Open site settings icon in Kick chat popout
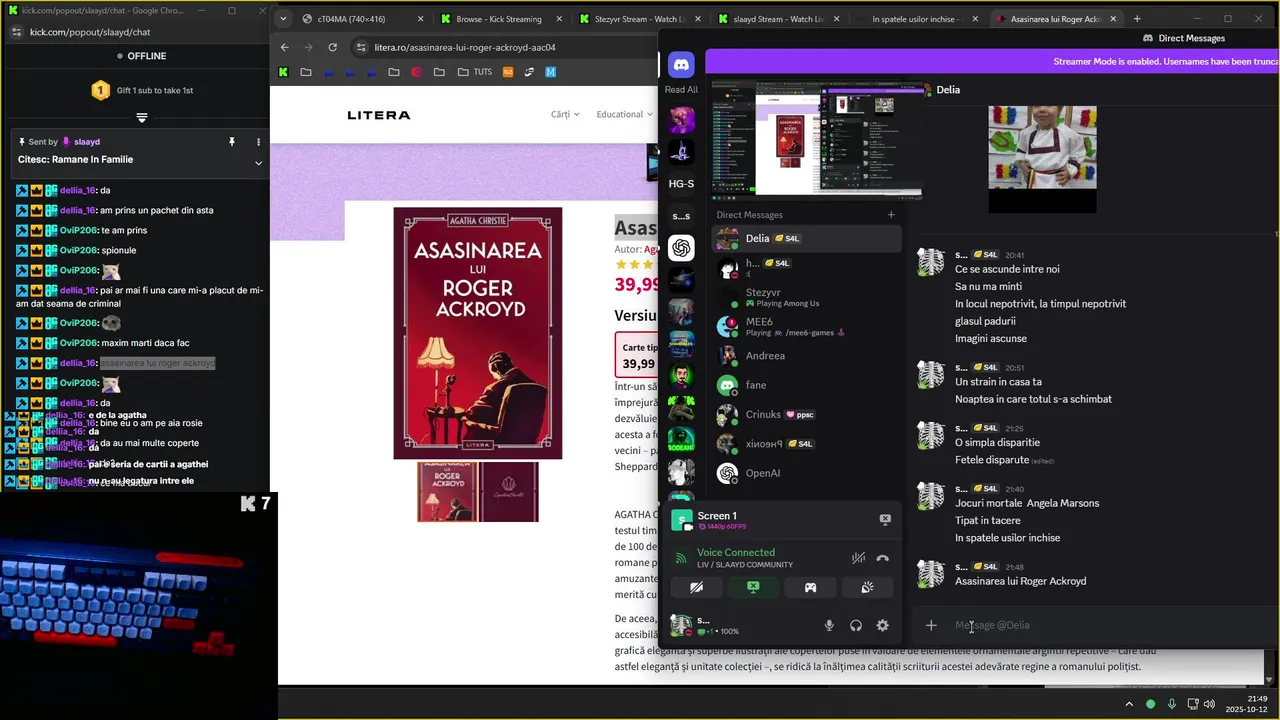Image resolution: width=1280 pixels, height=720 pixels. [x=16, y=32]
